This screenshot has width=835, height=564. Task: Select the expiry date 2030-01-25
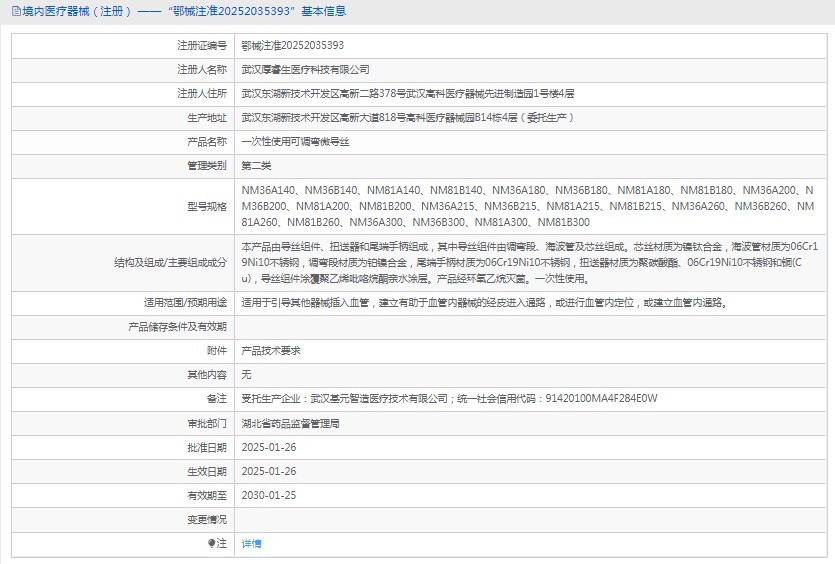269,495
